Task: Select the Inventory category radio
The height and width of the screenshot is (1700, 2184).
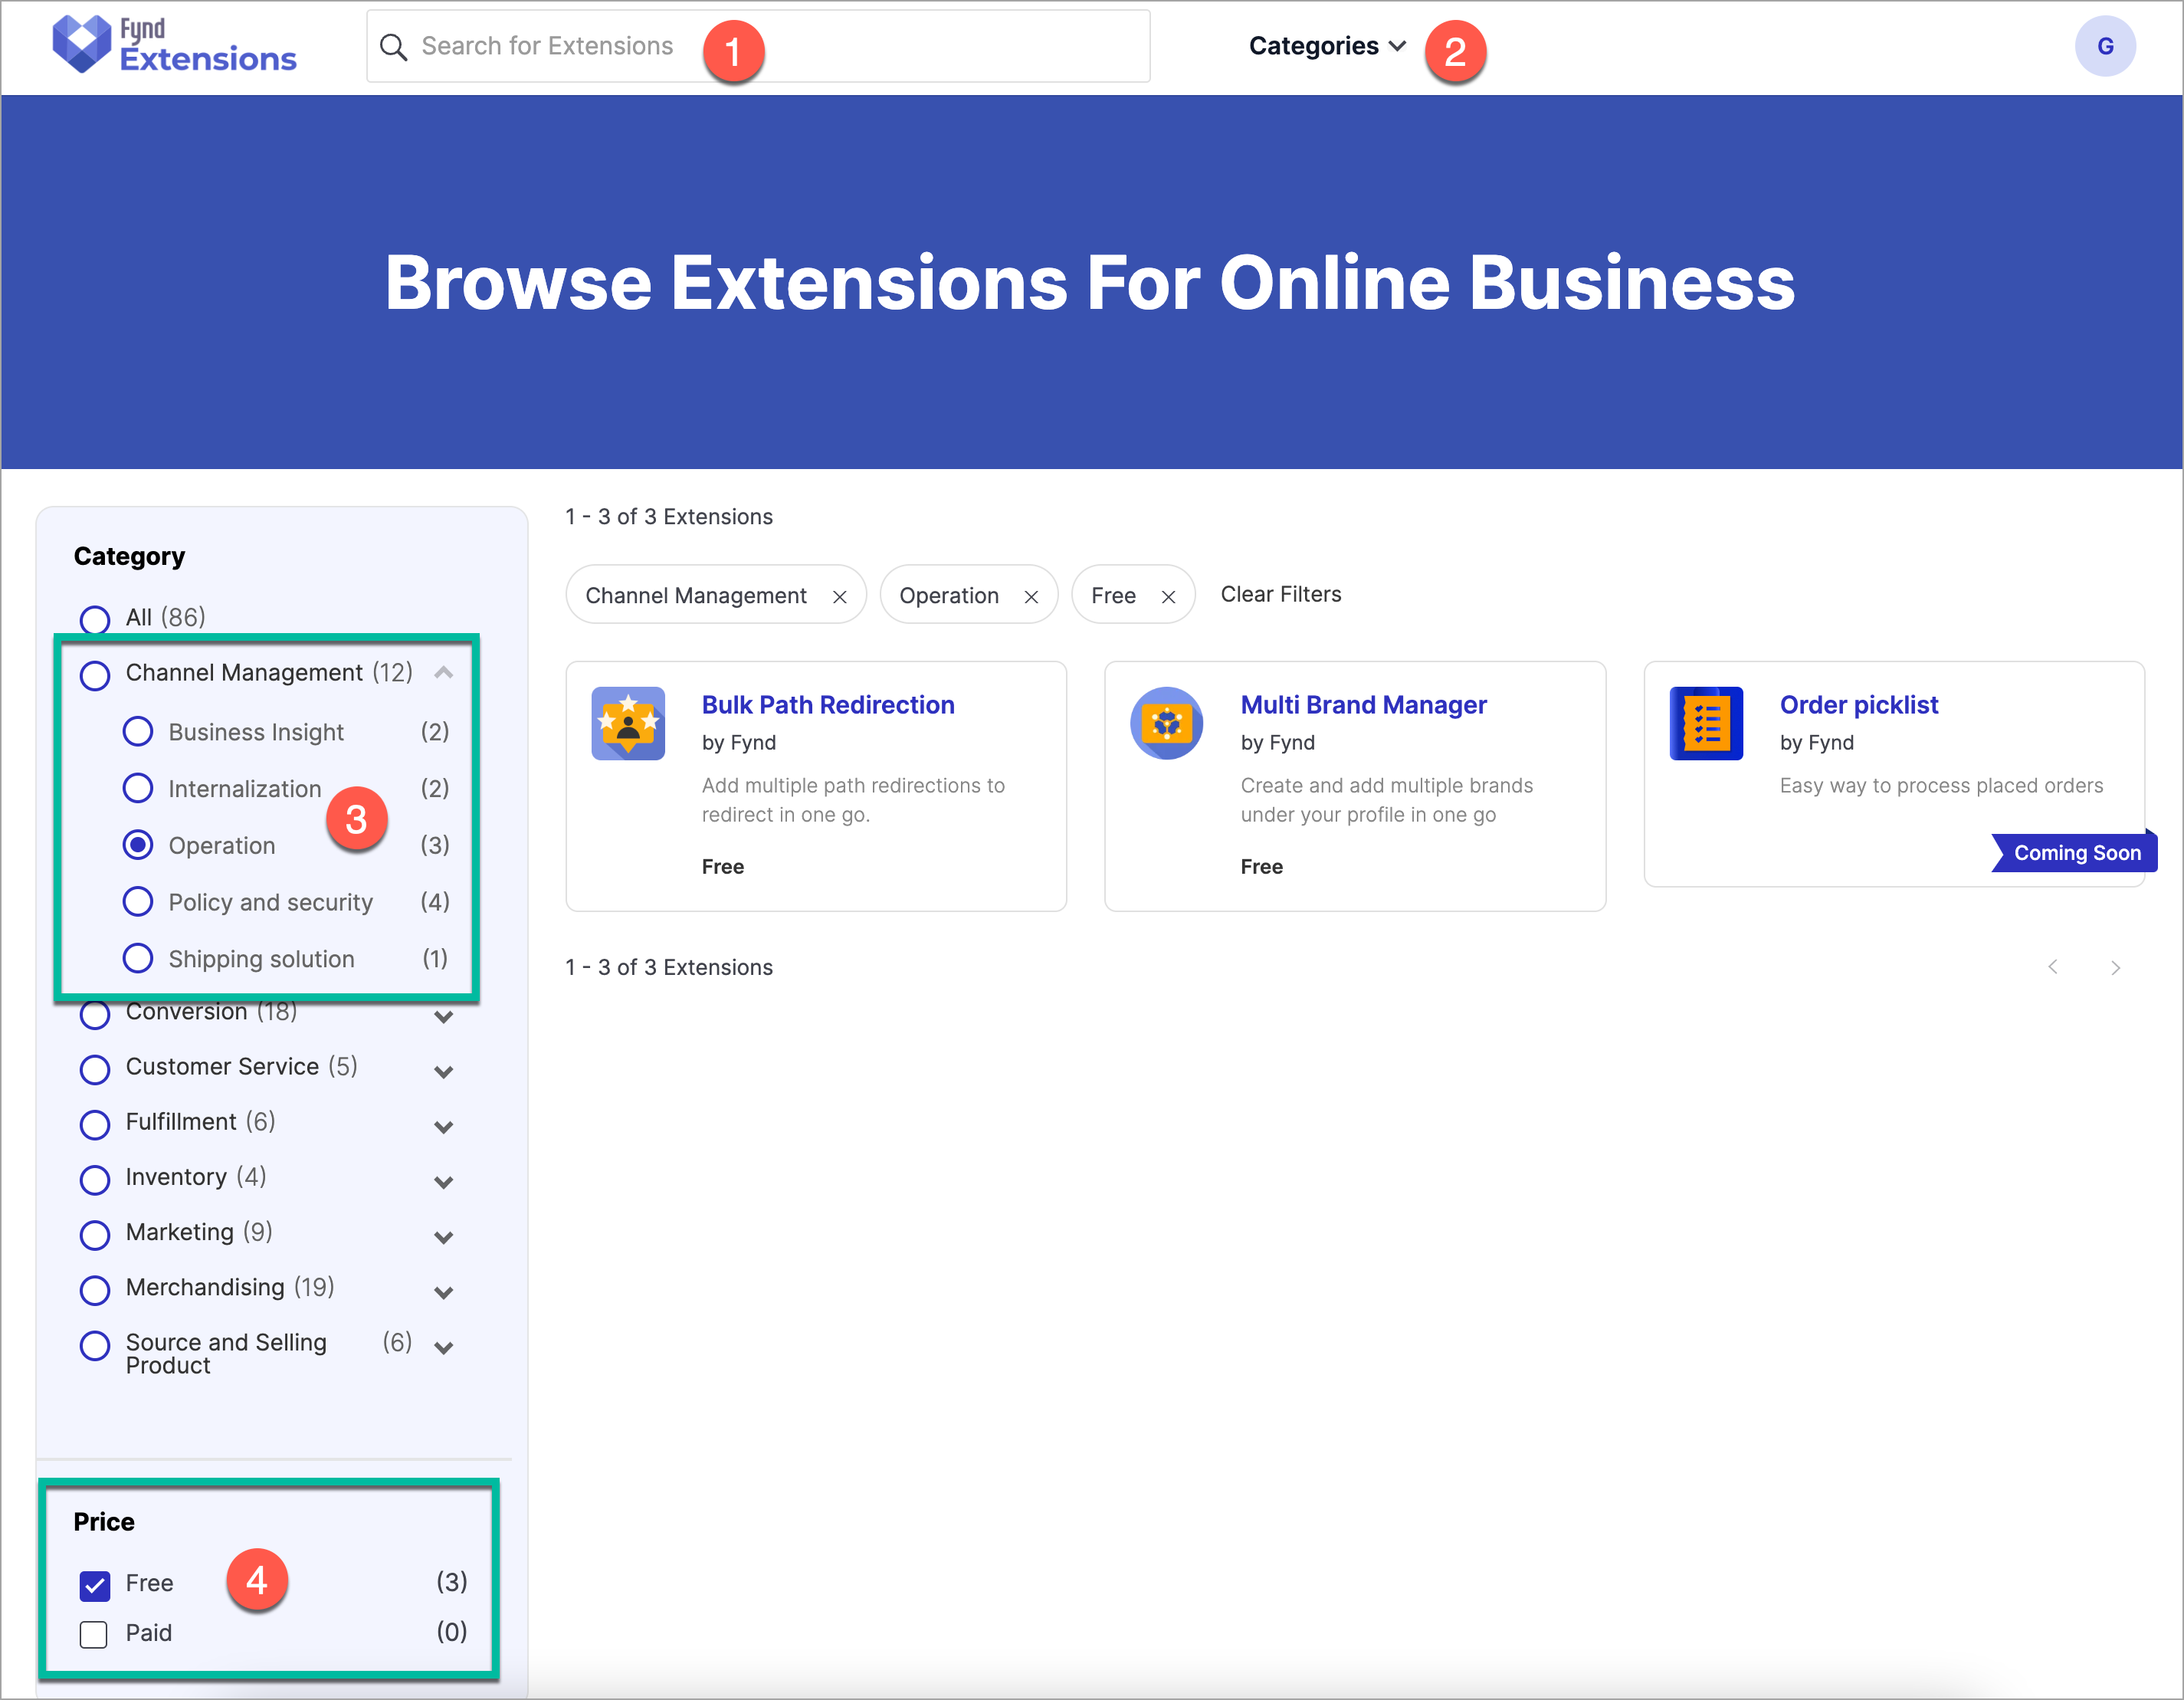Action: pyautogui.click(x=95, y=1179)
